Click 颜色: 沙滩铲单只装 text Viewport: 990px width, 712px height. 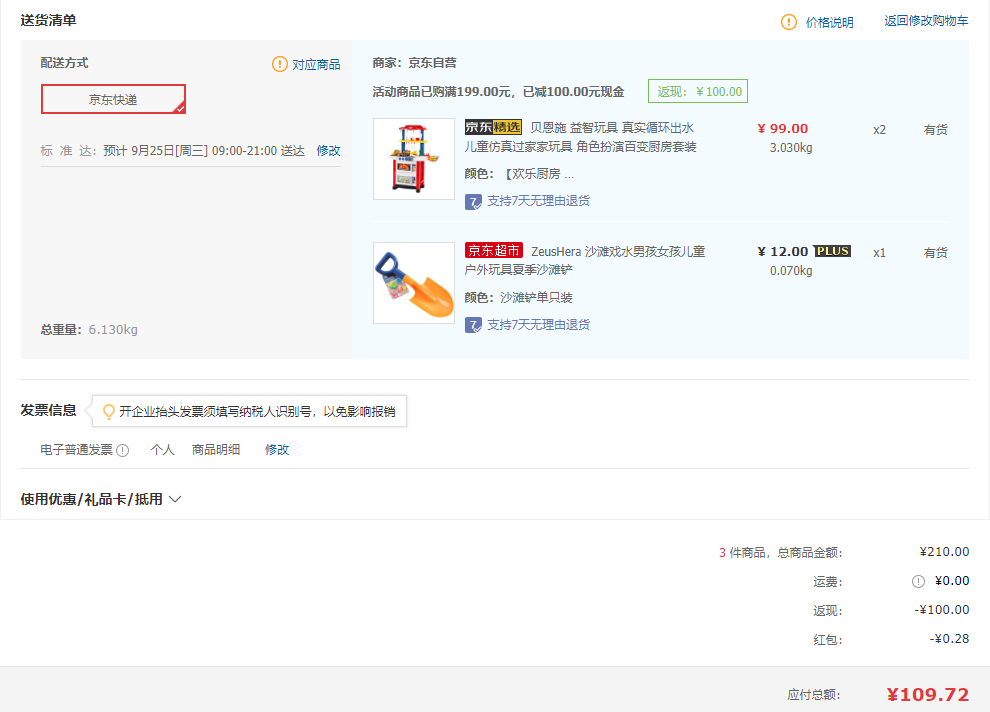tap(518, 297)
